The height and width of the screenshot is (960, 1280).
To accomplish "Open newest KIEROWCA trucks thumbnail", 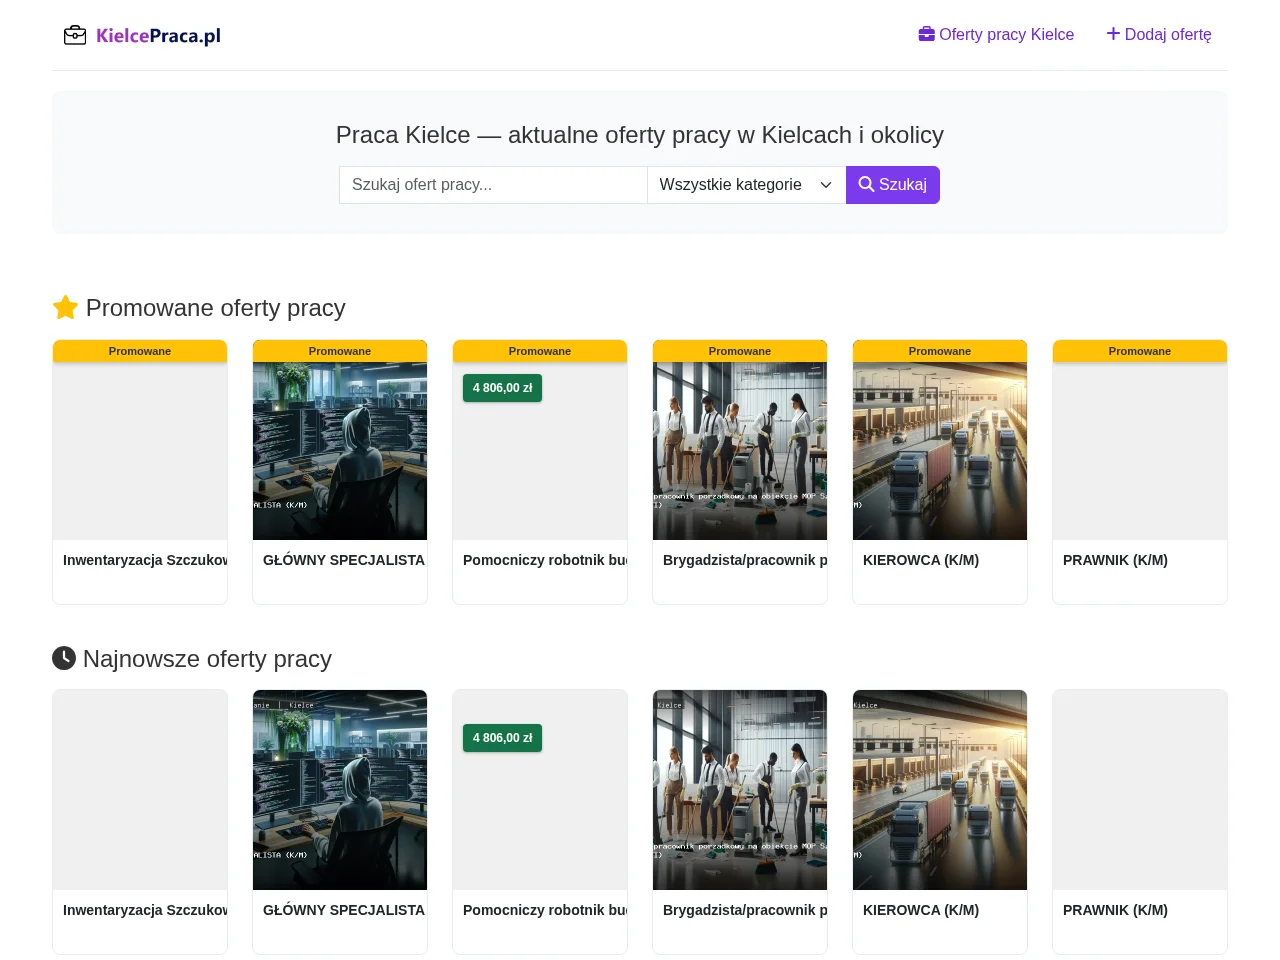I will point(940,790).
